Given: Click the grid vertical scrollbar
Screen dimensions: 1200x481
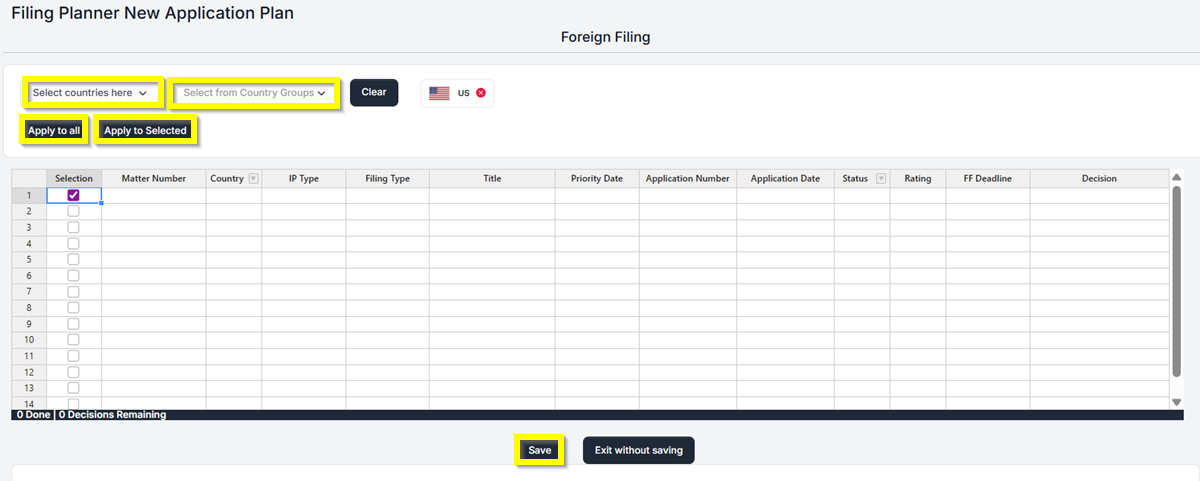Looking at the screenshot, I should (x=1176, y=280).
